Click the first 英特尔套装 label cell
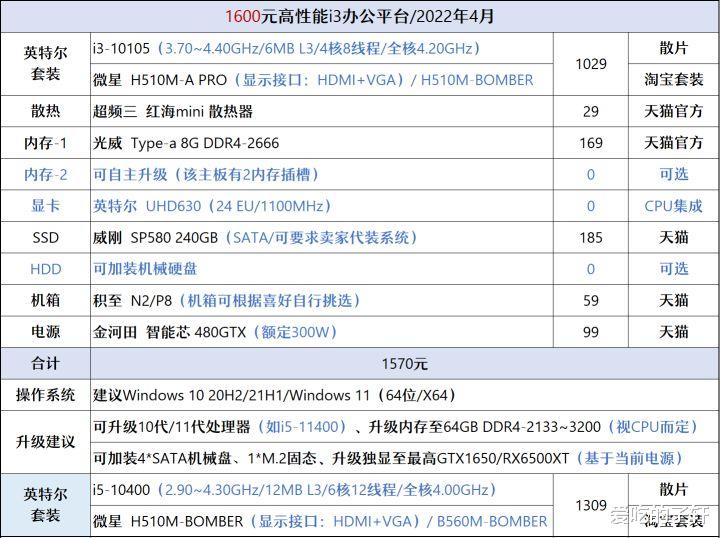 tap(45, 64)
